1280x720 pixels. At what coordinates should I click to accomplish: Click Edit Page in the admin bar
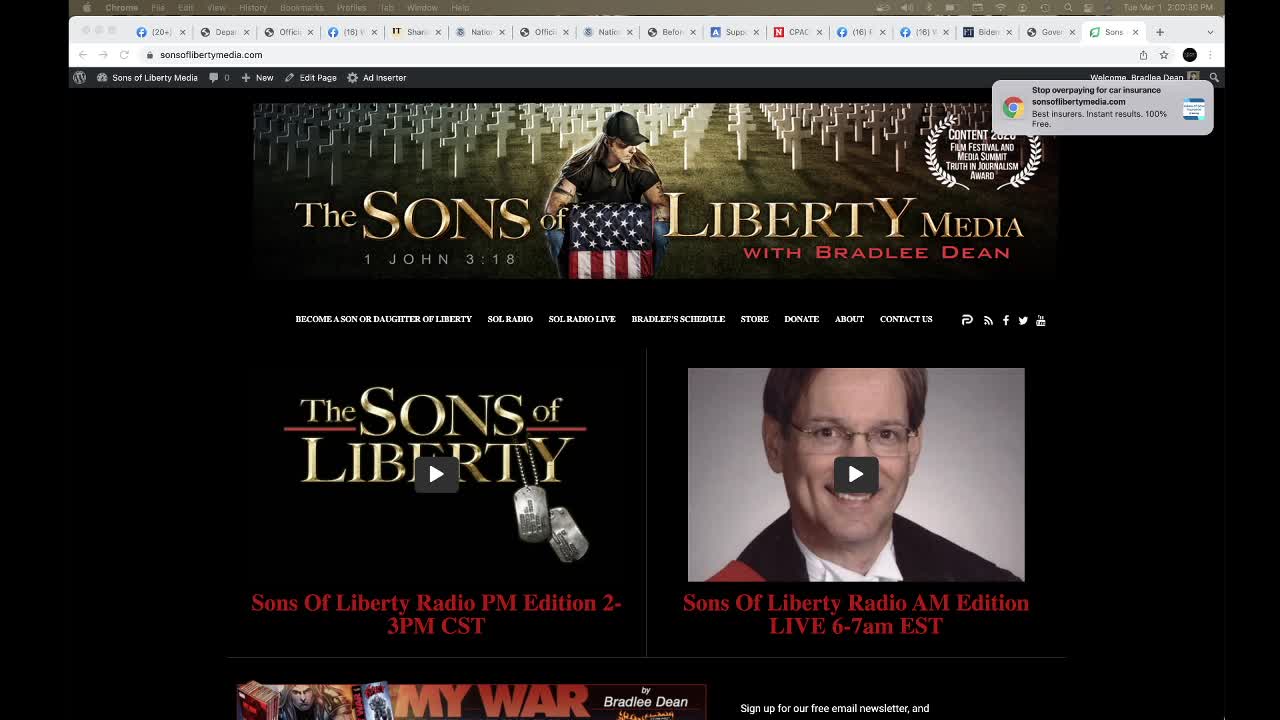[310, 77]
